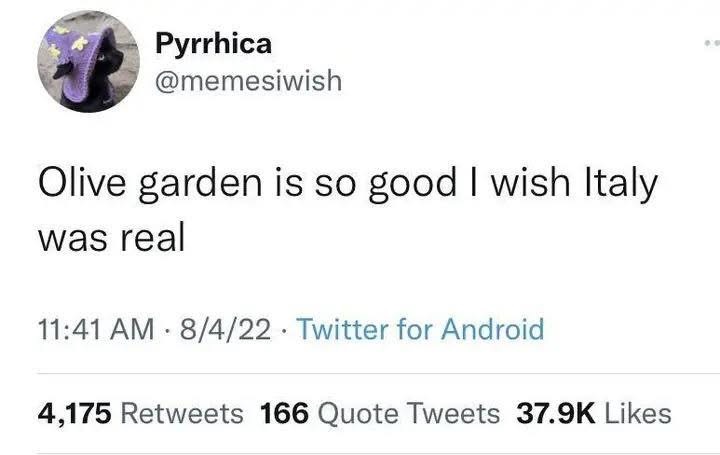Select the 8/4/22 date
720x455 pixels.
coord(225,330)
